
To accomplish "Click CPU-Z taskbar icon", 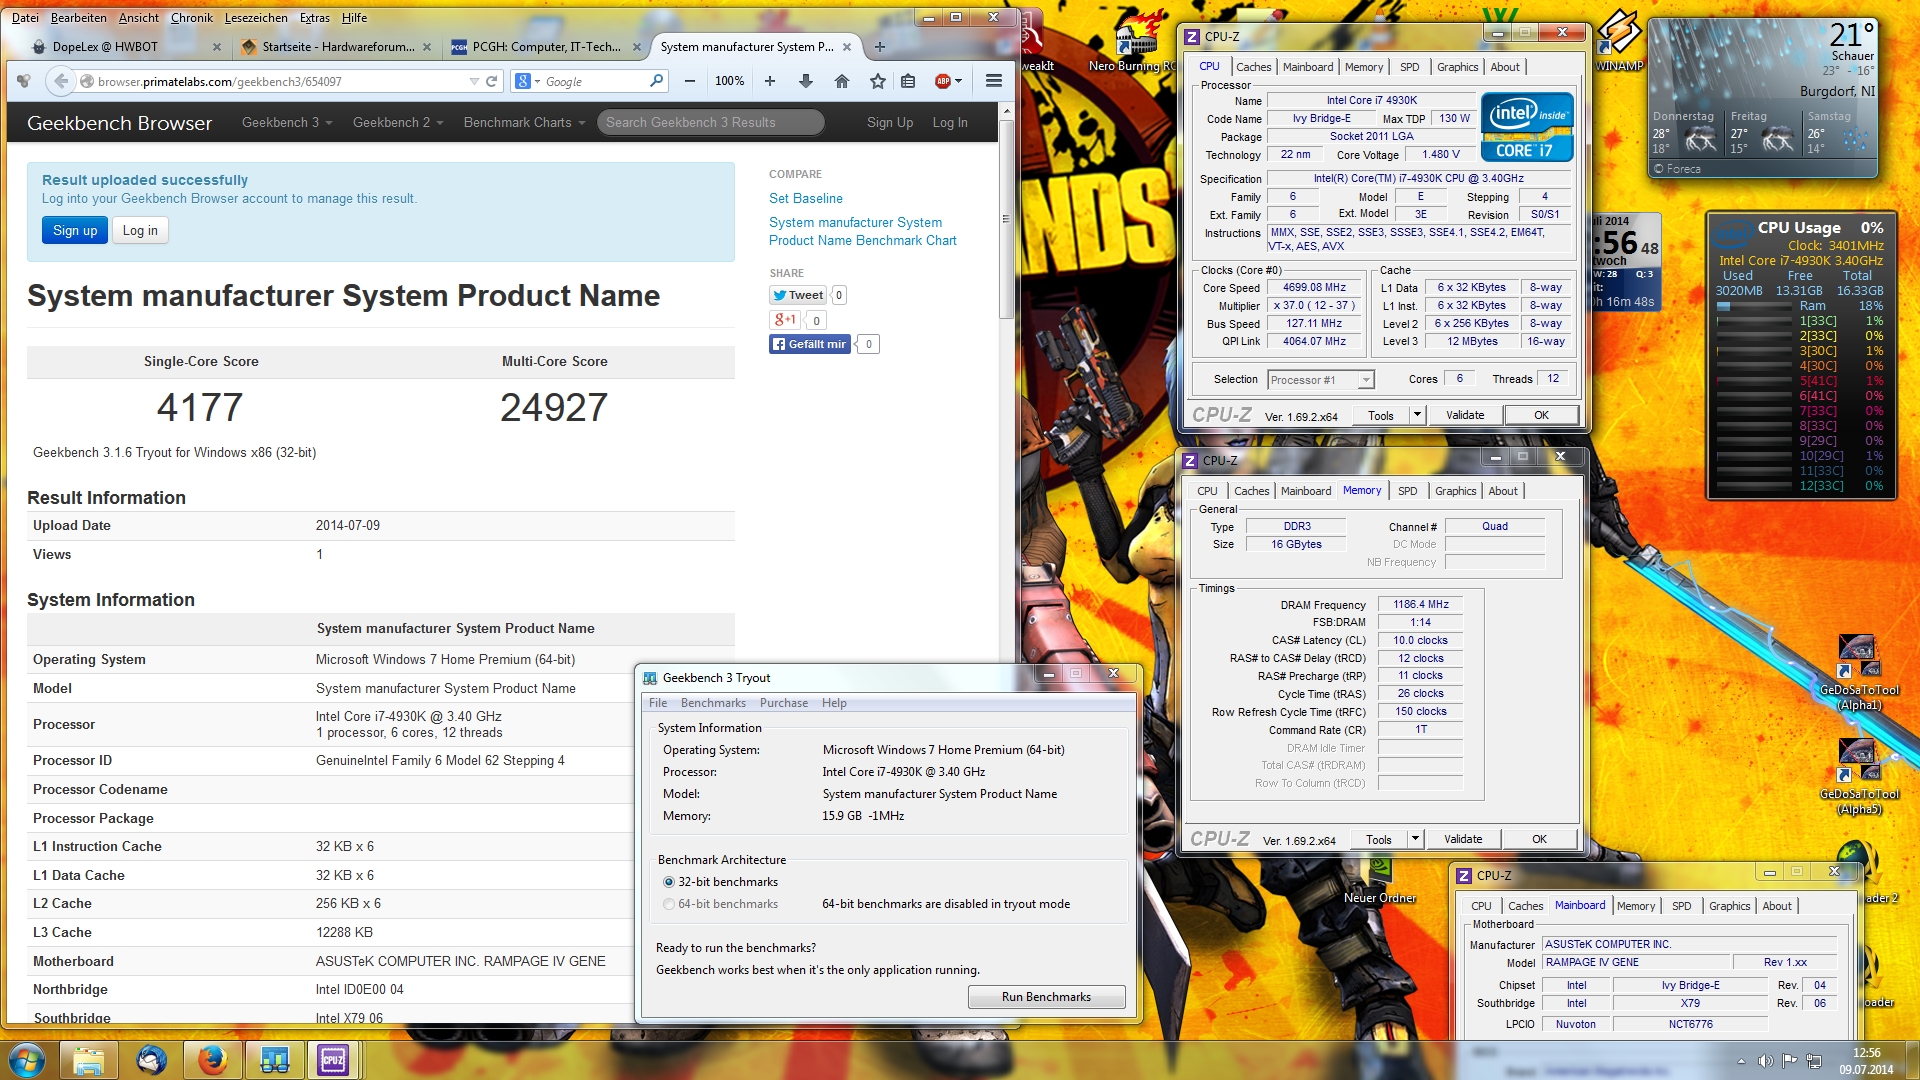I will (333, 1060).
